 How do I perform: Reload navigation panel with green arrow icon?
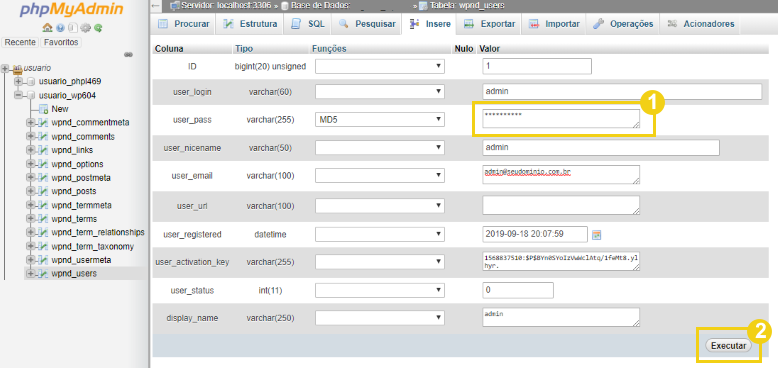(x=98, y=28)
